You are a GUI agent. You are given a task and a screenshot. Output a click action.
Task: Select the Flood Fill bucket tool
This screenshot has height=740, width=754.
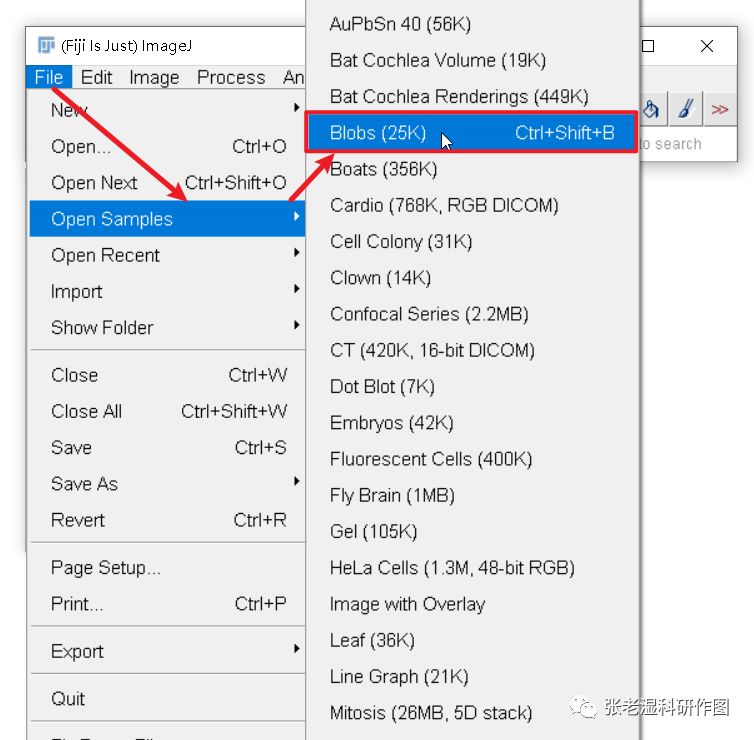click(652, 109)
